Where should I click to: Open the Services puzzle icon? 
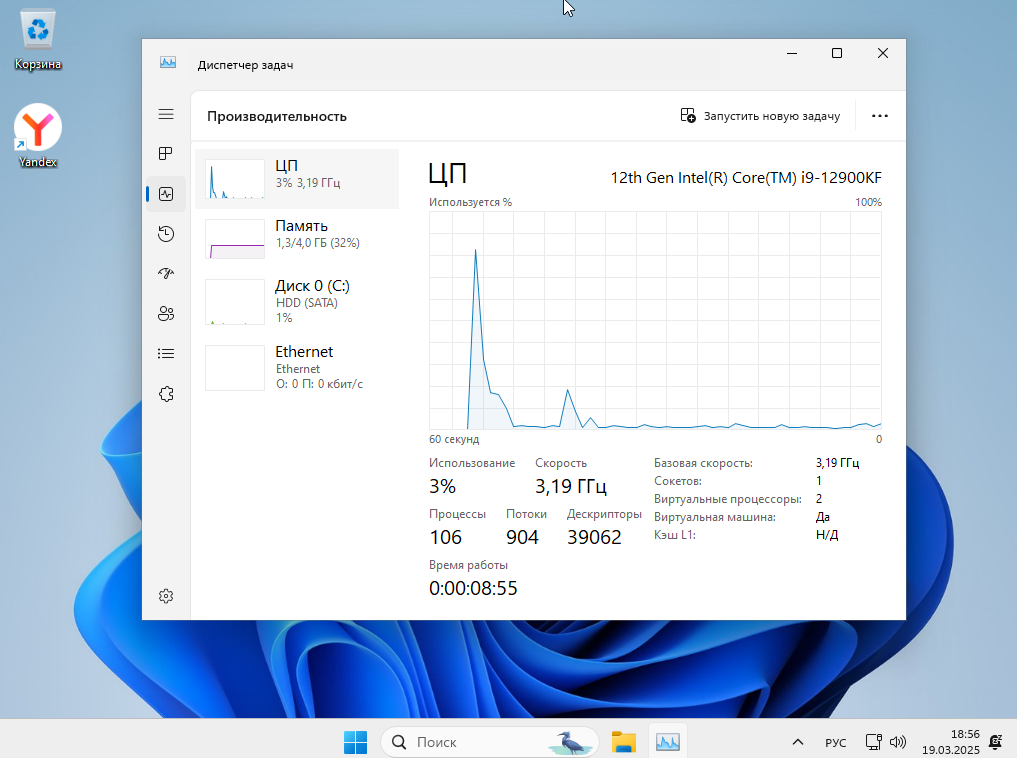click(166, 394)
